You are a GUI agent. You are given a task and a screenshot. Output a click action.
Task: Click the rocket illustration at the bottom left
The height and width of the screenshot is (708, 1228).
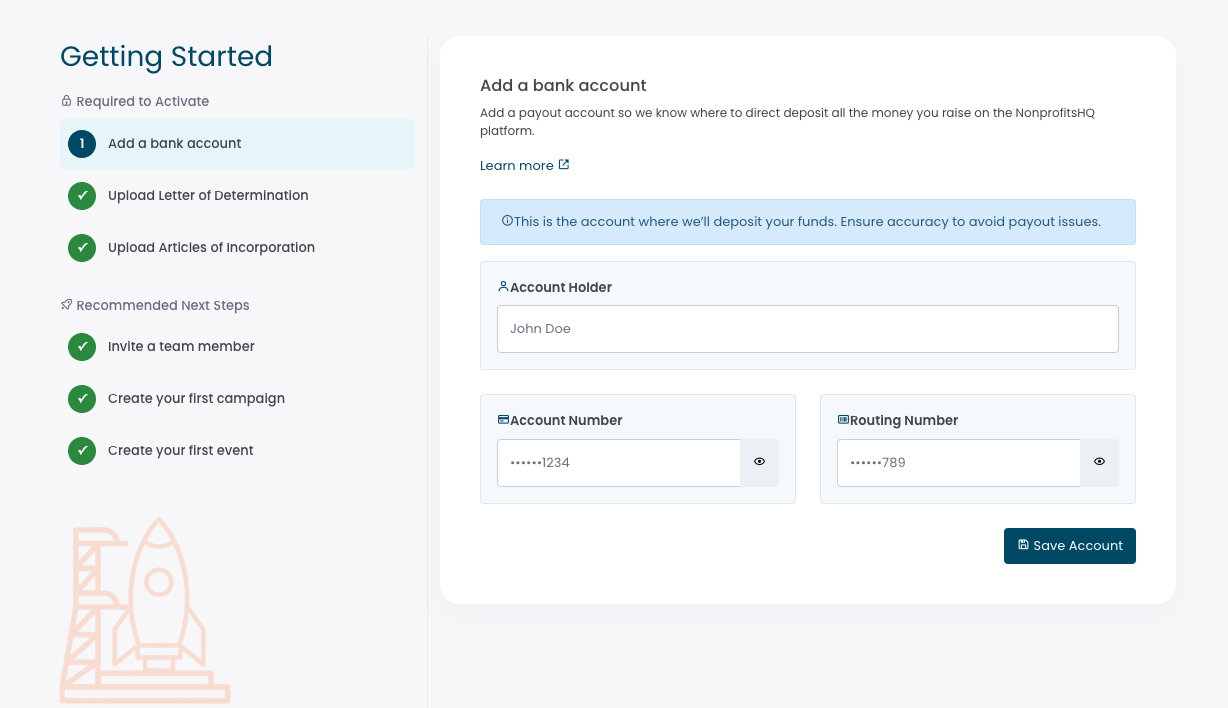(x=145, y=610)
